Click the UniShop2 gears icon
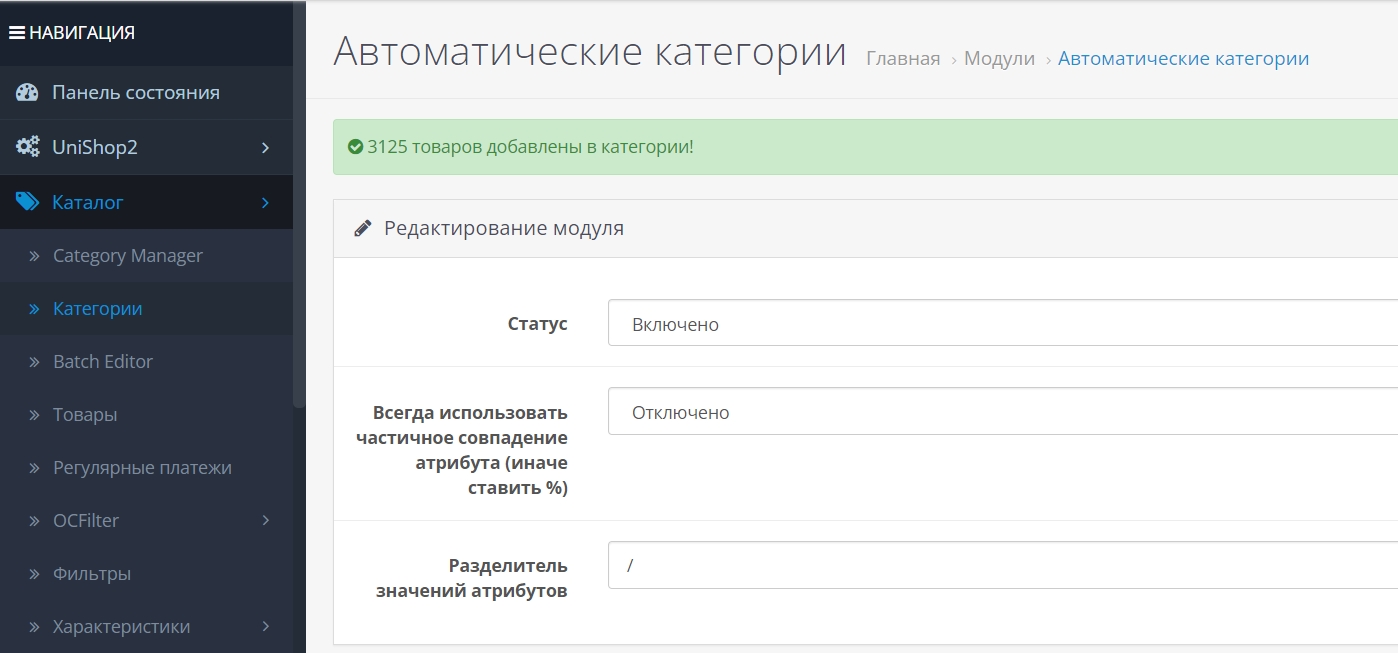Screen dimensions: 1398x653 point(27,148)
